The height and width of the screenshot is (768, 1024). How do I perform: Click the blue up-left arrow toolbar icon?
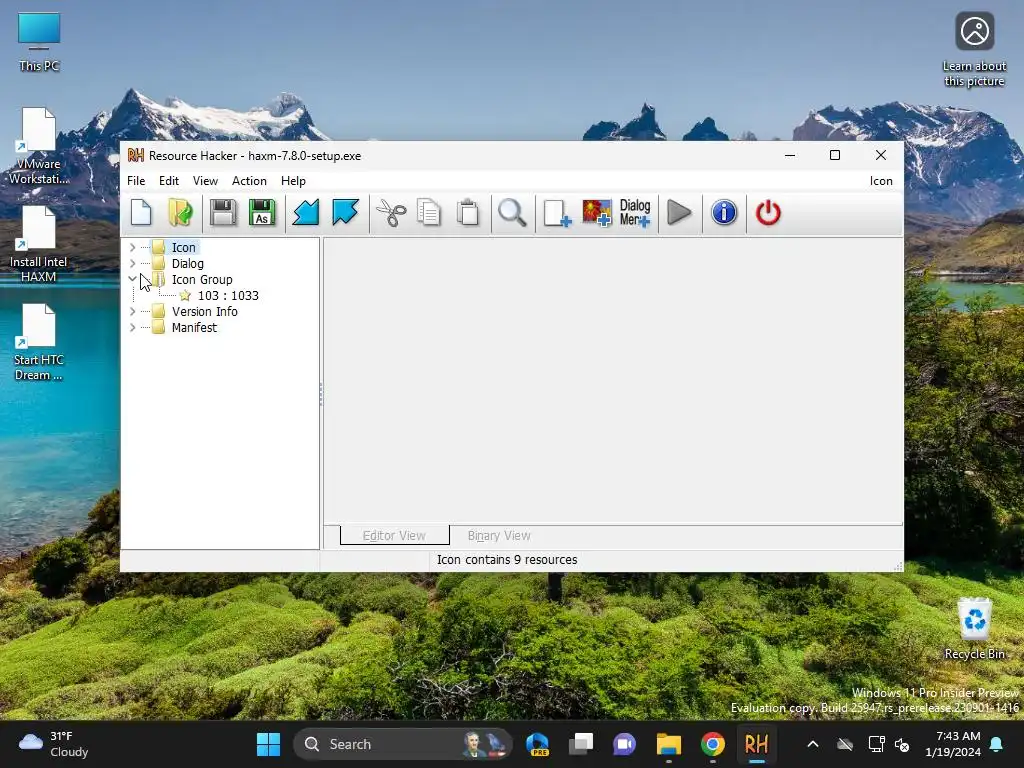345,213
